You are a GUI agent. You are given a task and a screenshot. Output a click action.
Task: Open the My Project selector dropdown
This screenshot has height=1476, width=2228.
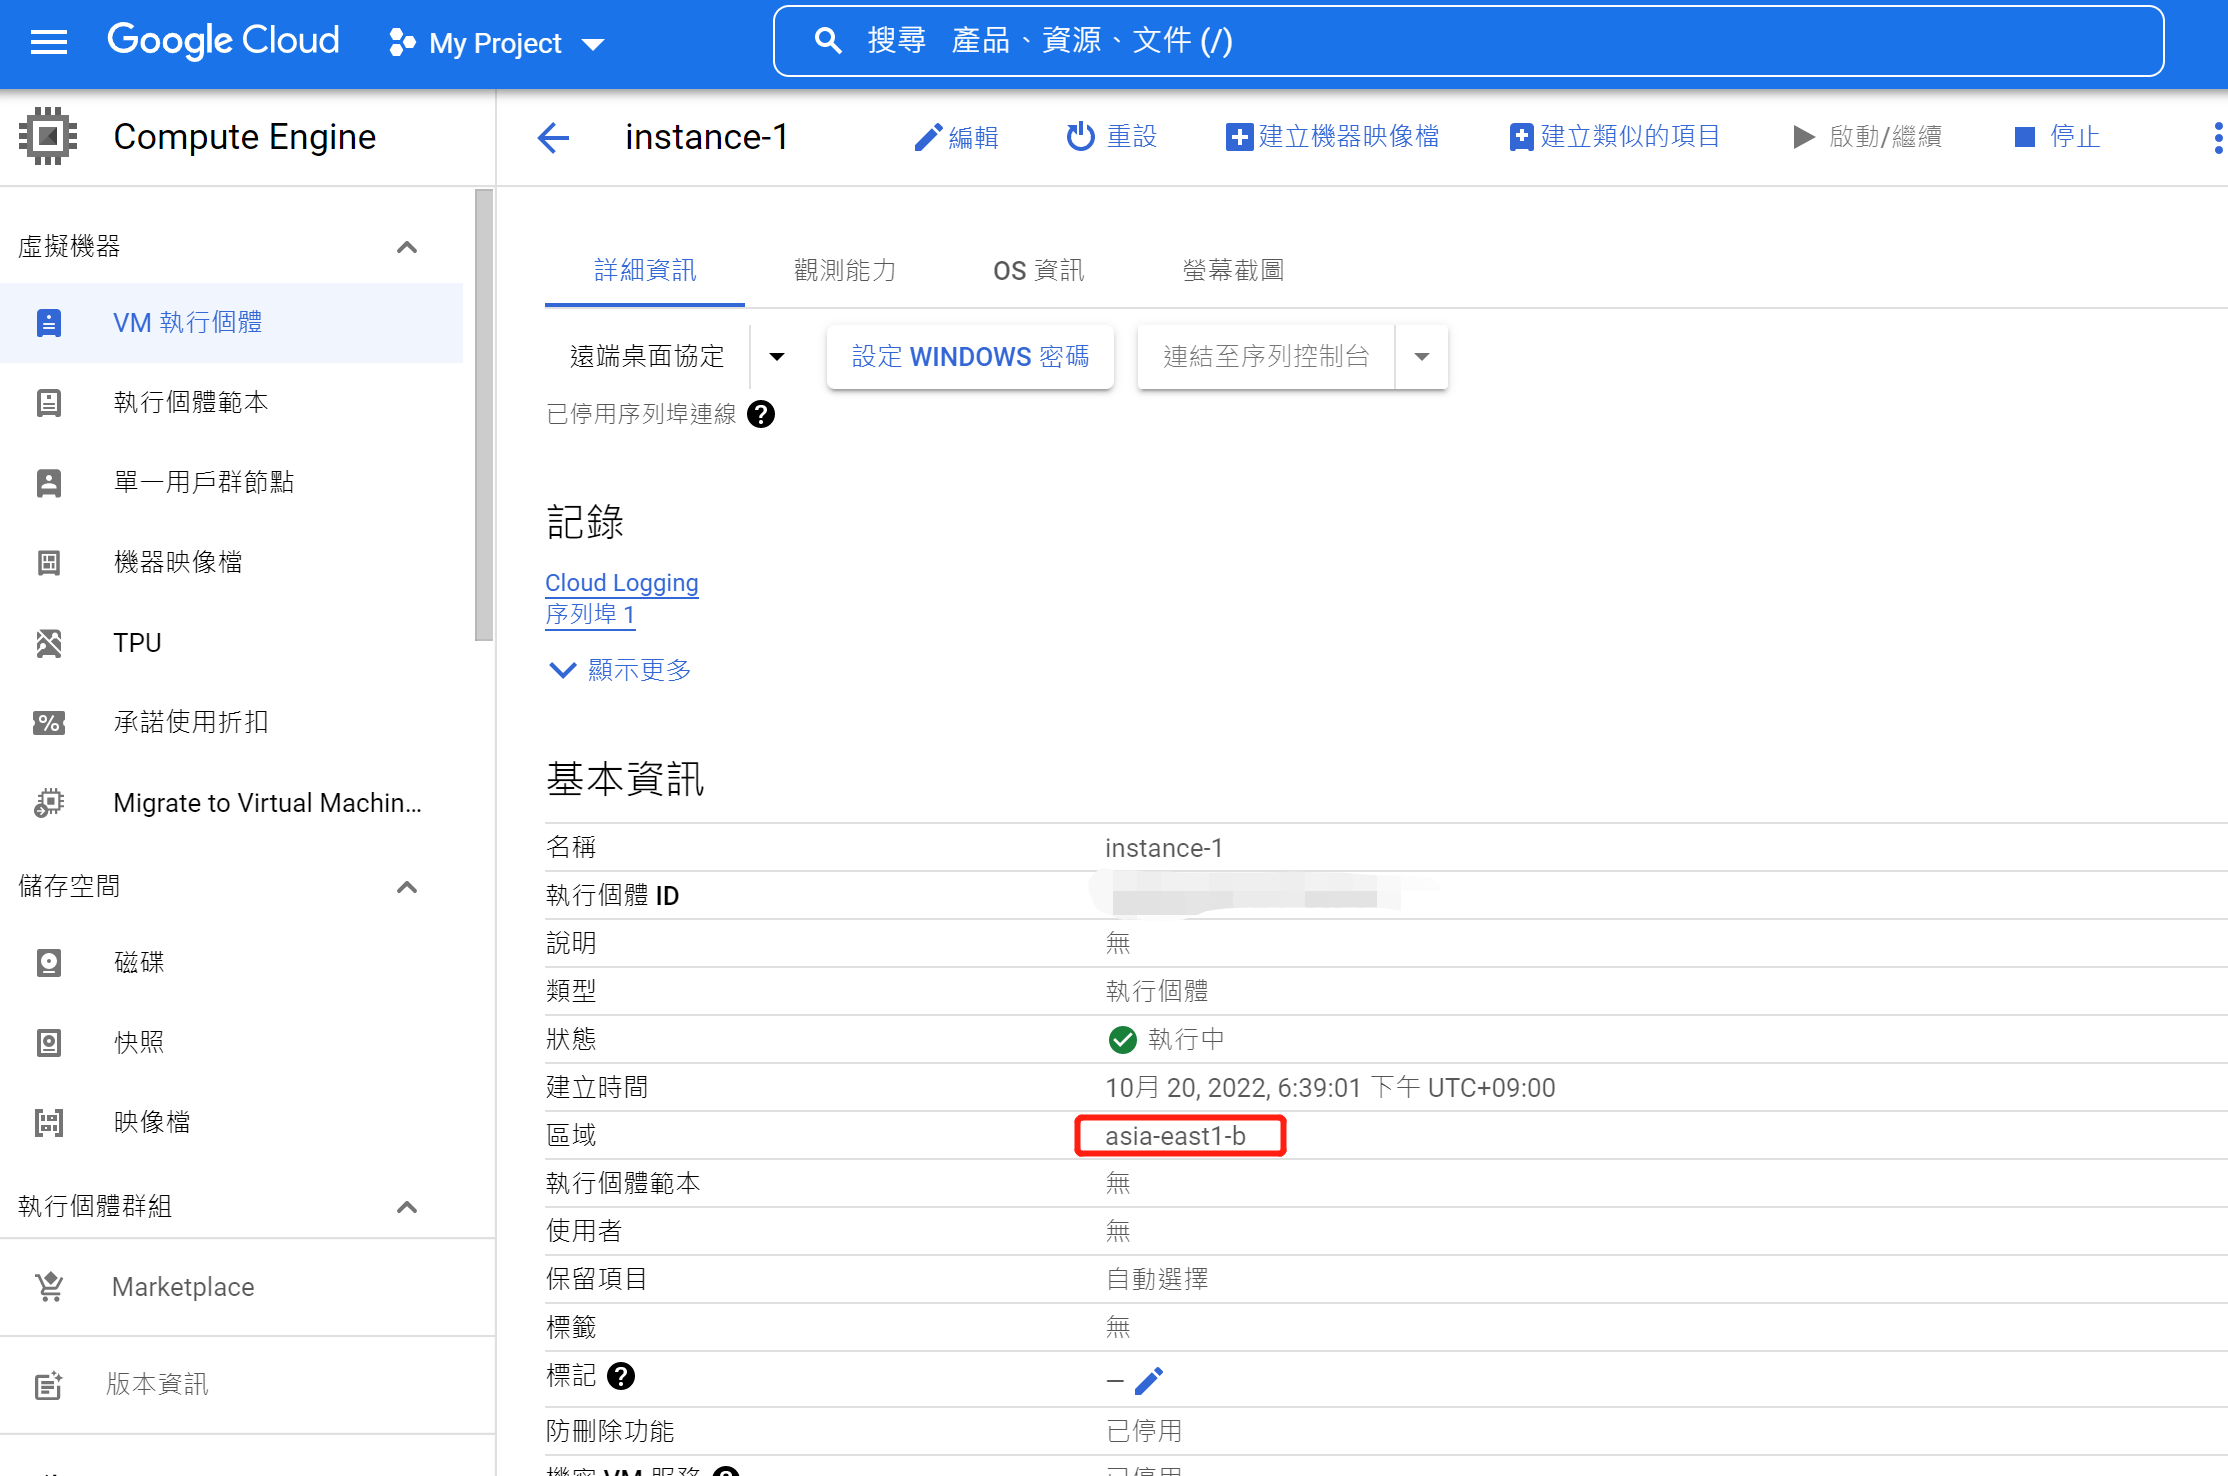(497, 43)
